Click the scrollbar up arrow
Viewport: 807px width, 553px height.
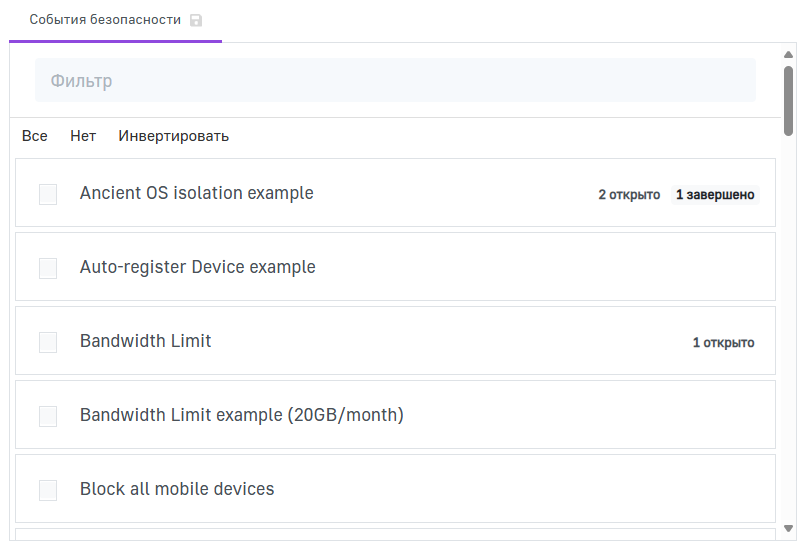tap(788, 54)
